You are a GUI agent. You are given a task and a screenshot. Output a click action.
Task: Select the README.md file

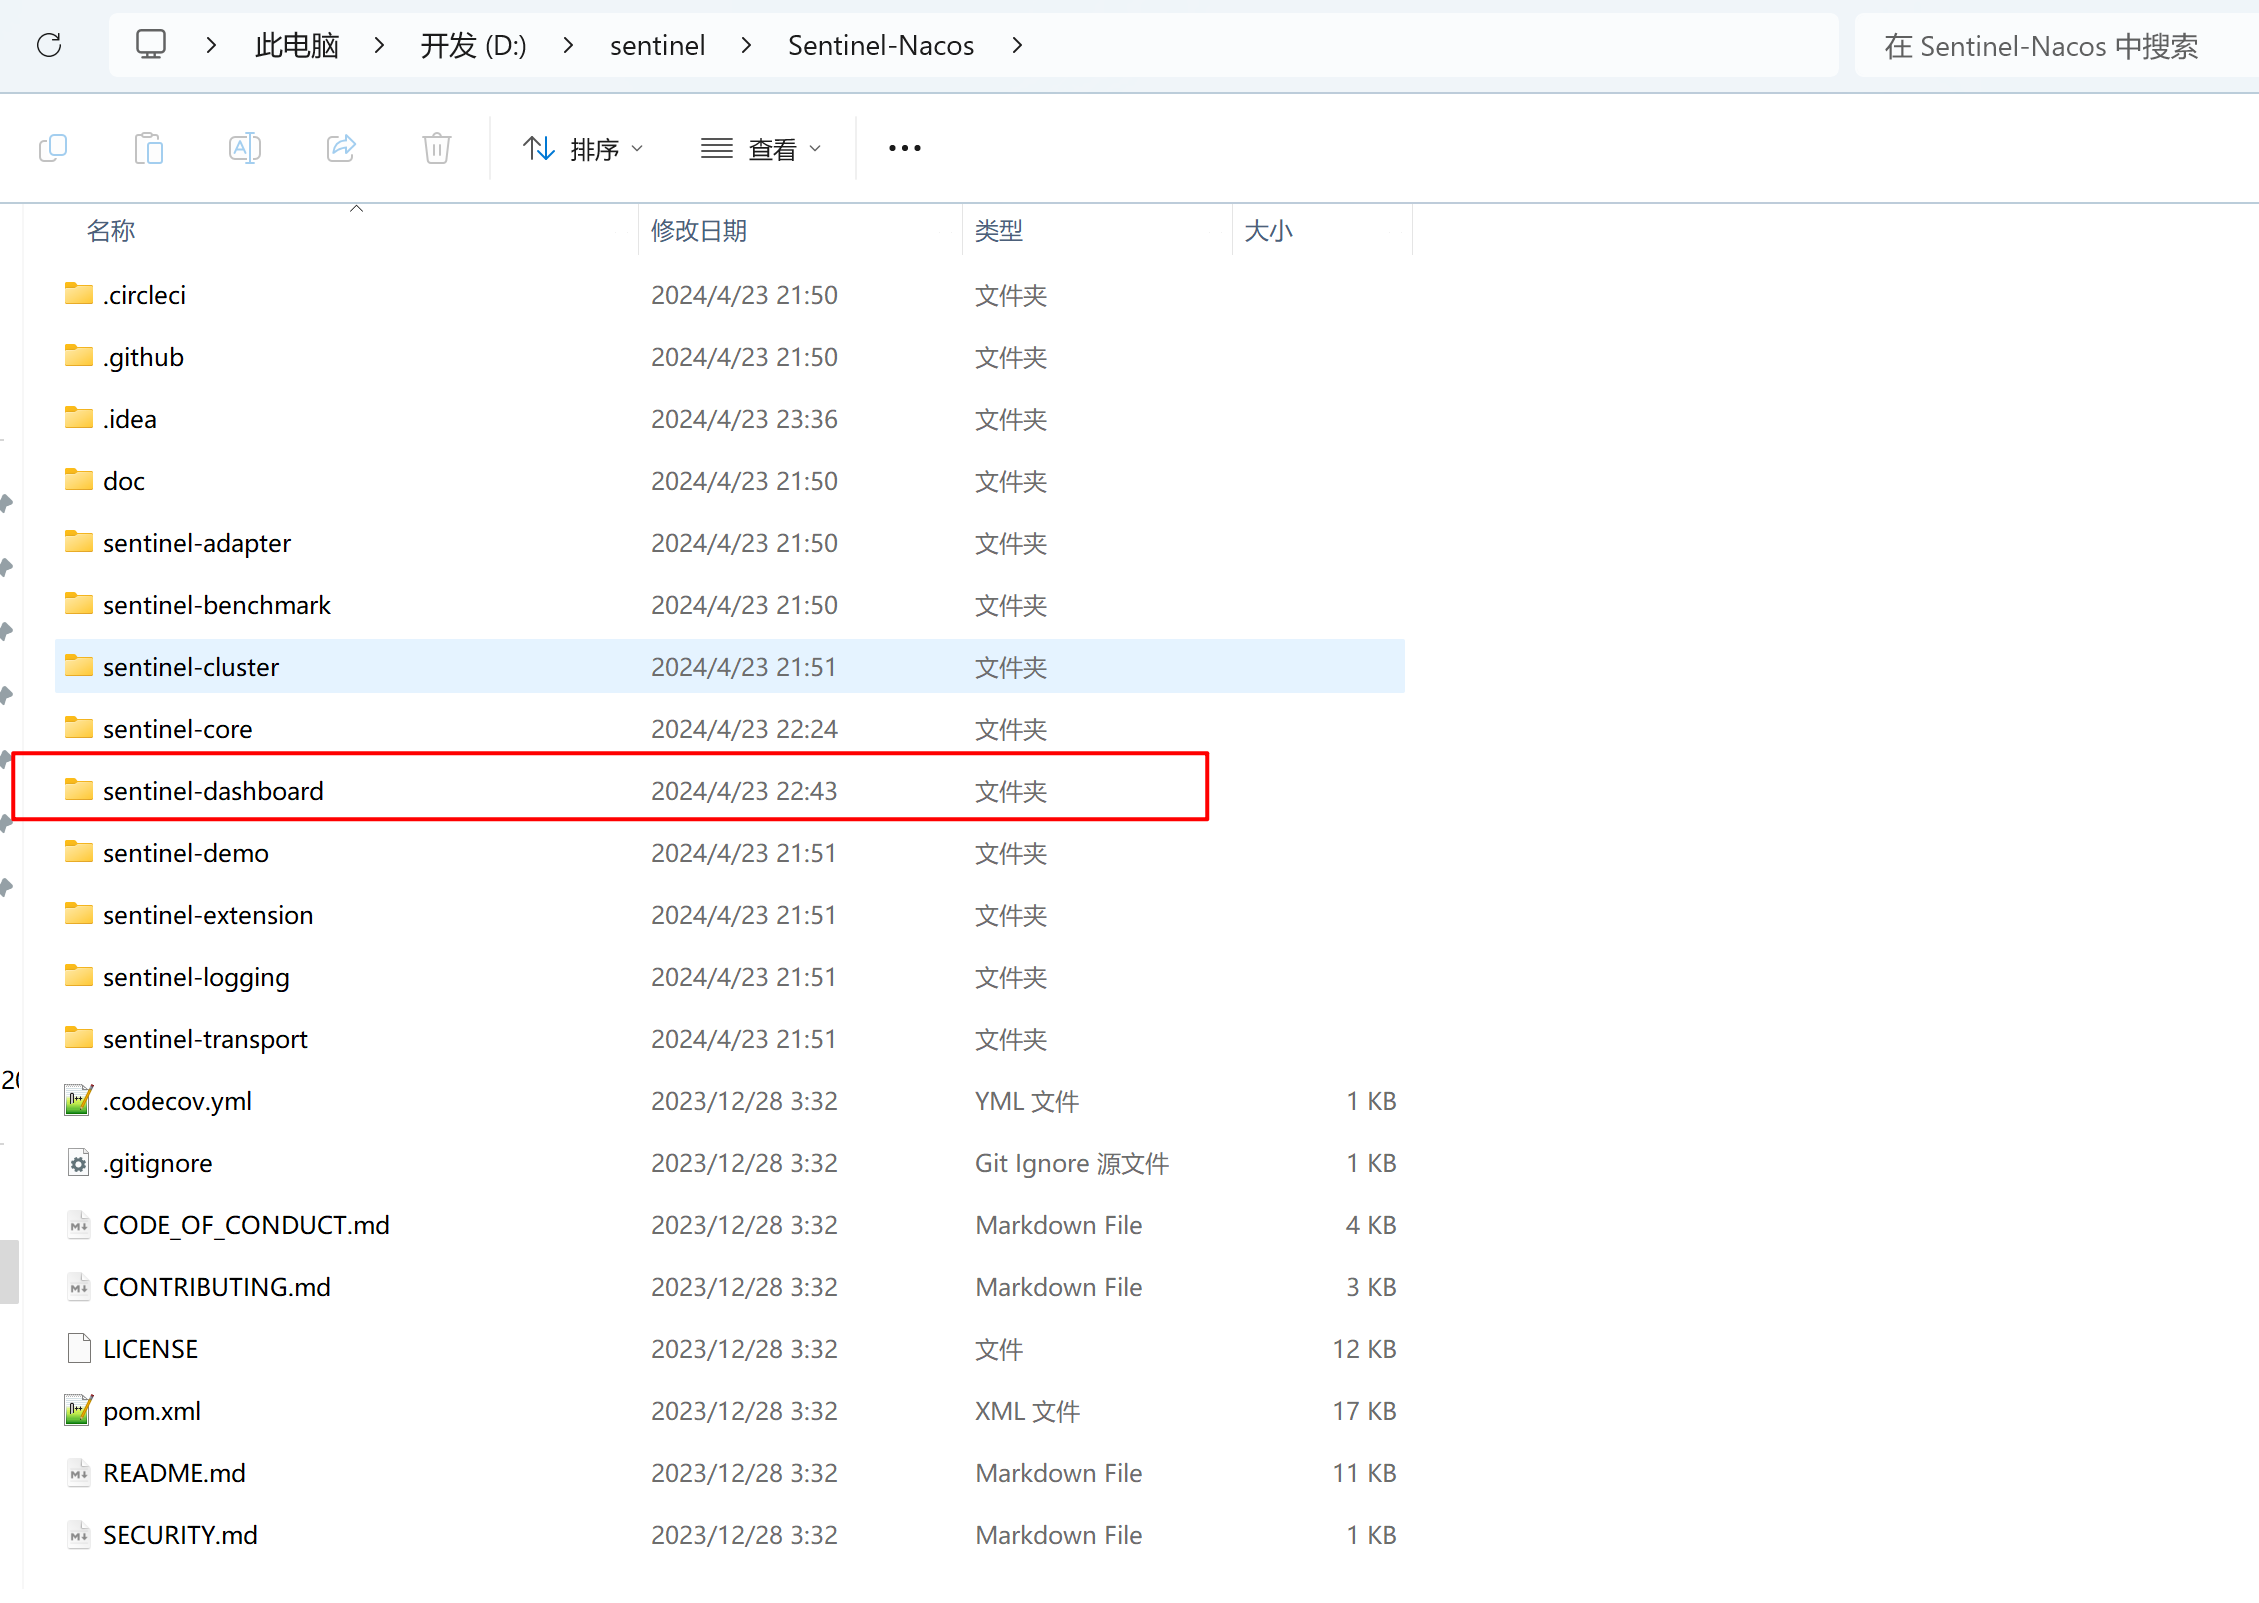[x=174, y=1473]
